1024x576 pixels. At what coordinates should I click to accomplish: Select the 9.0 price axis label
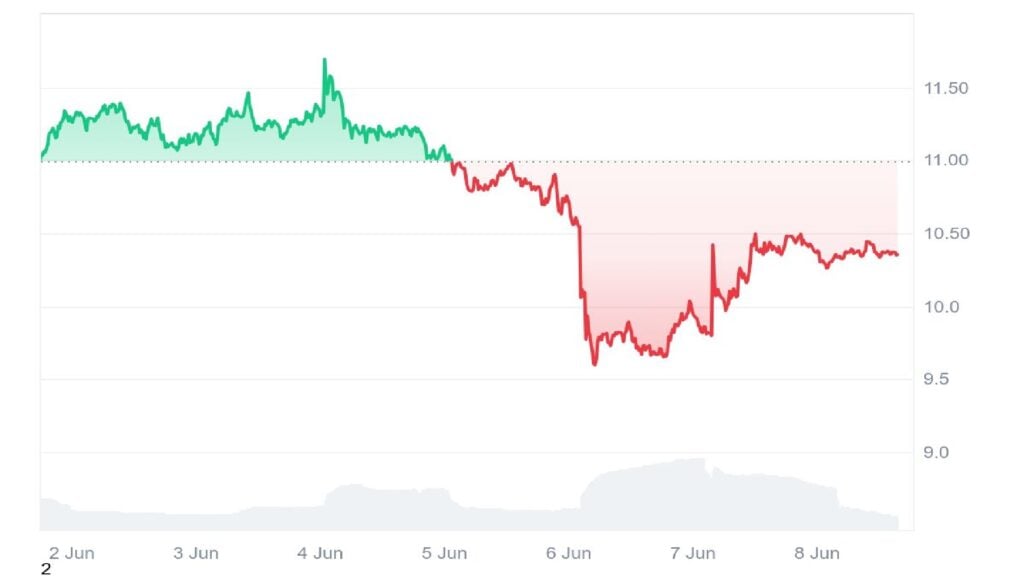pos(939,452)
